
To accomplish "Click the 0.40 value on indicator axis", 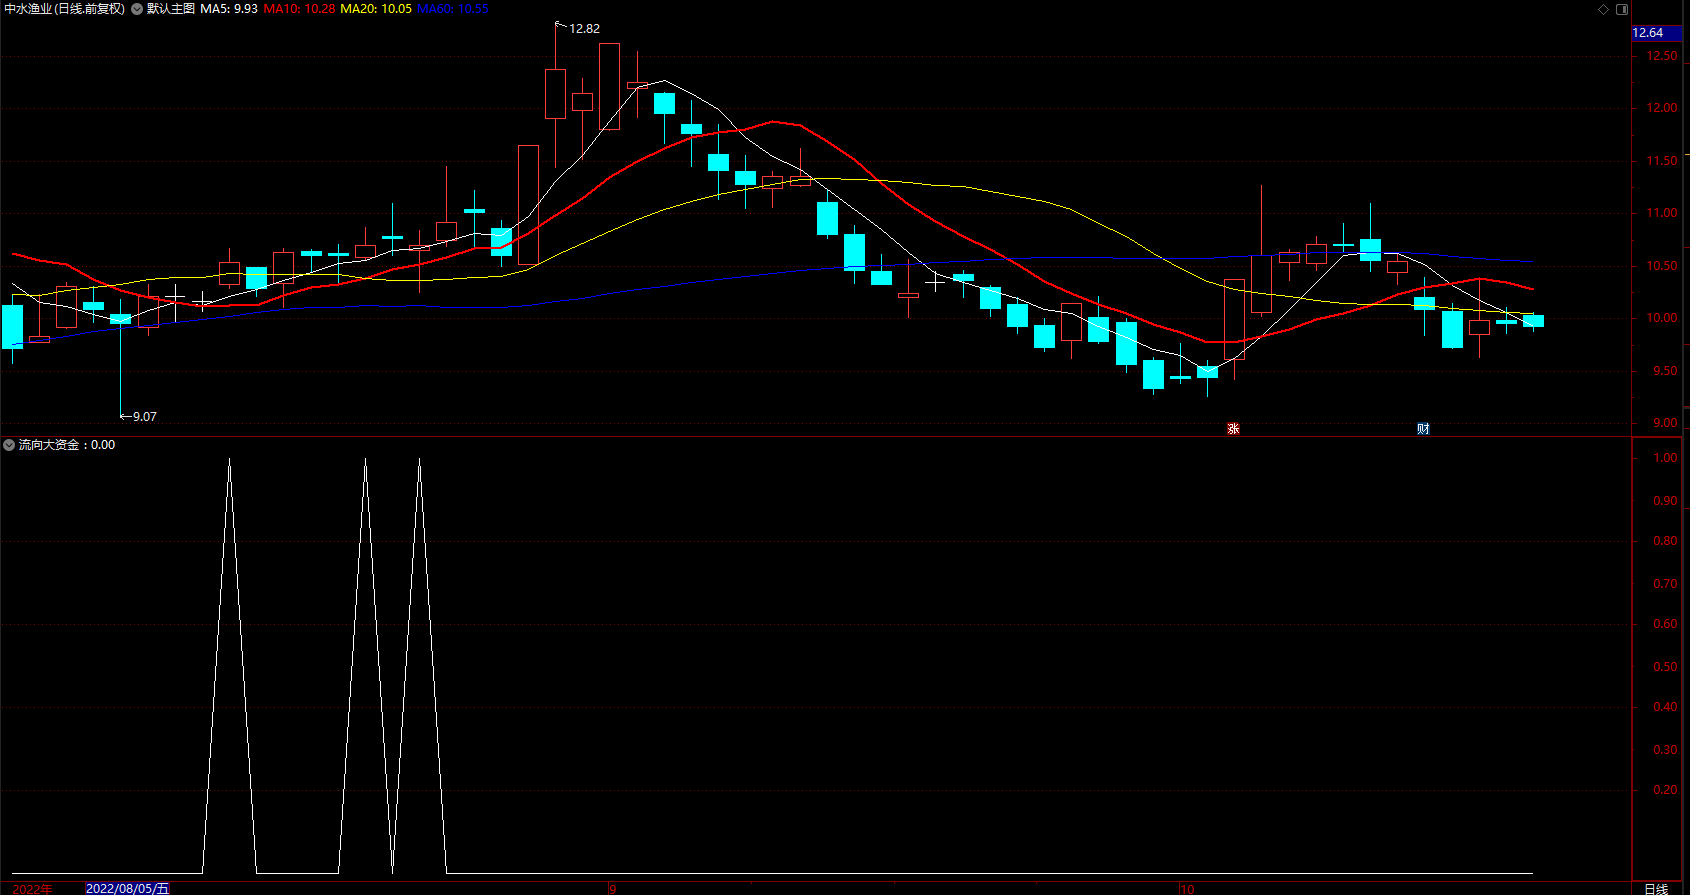I will (1665, 707).
